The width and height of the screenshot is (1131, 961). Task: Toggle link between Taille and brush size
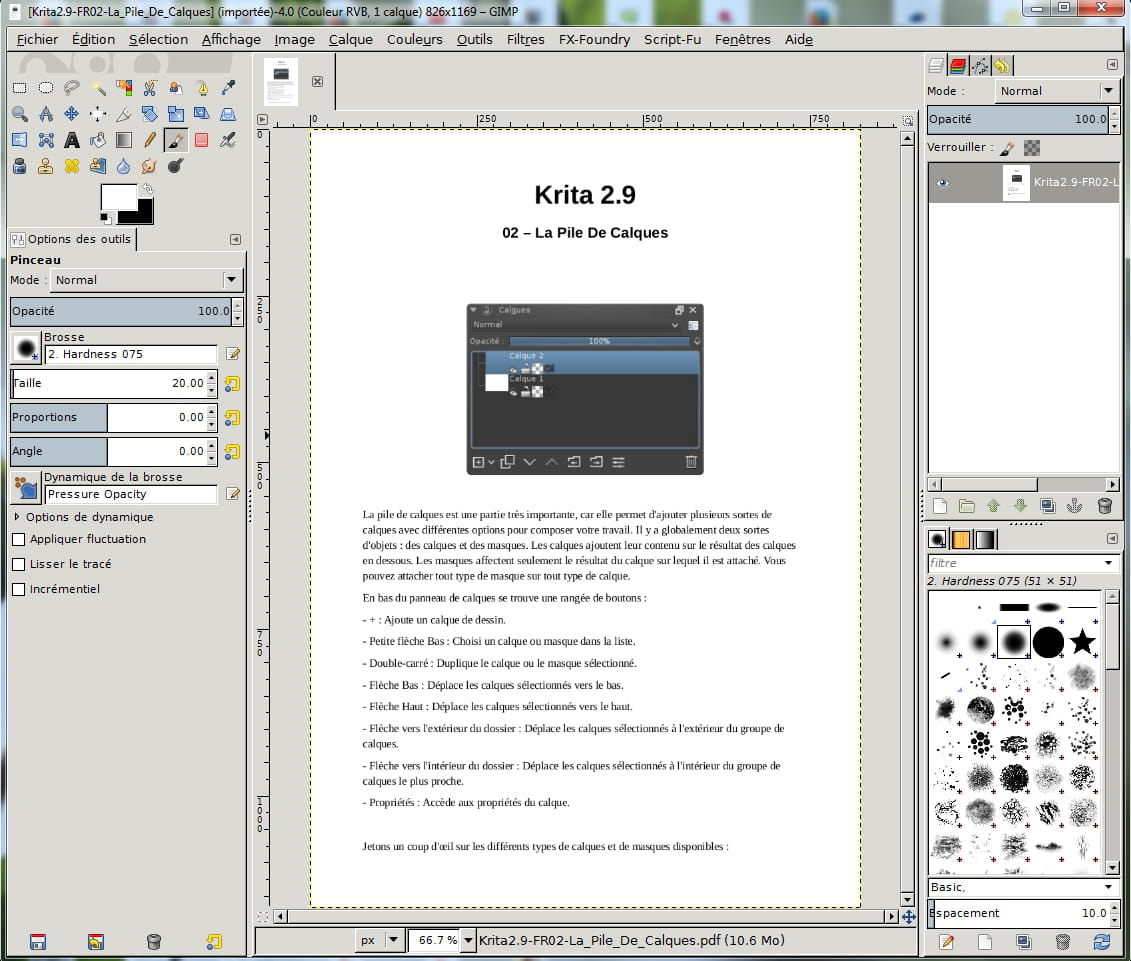(232, 384)
